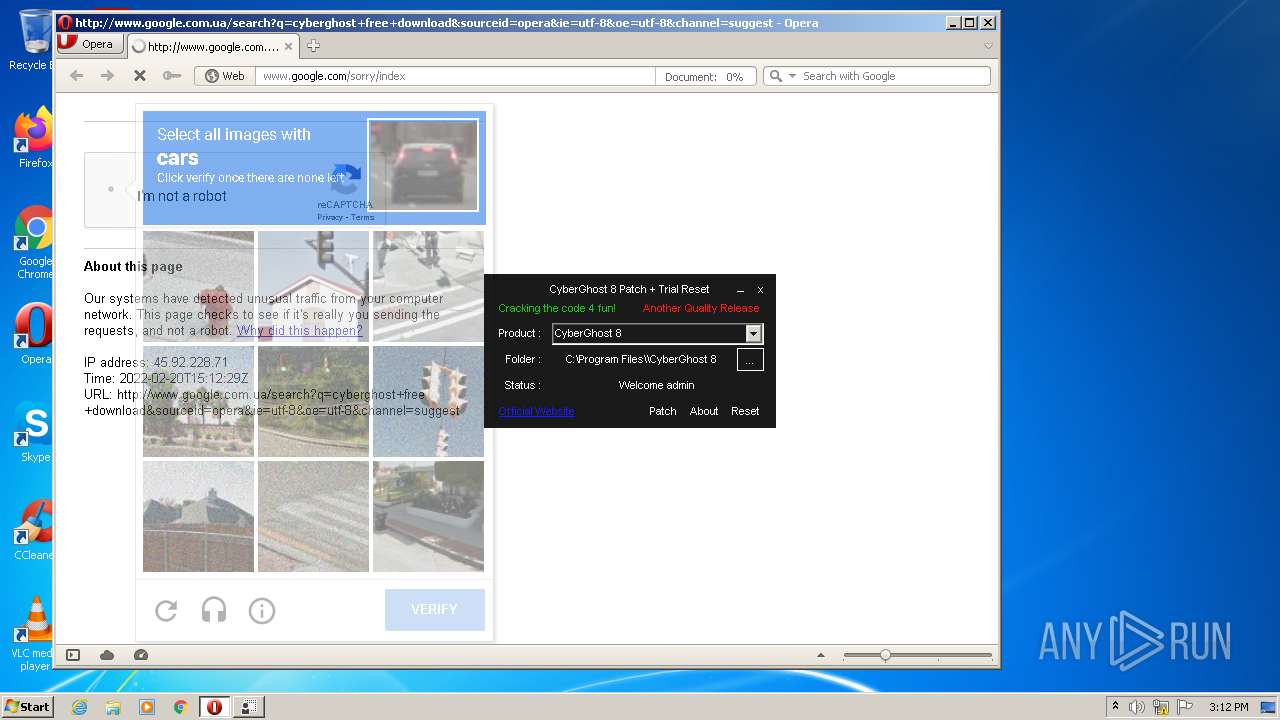Switch to the patcher taskbar button

pyautogui.click(x=249, y=707)
